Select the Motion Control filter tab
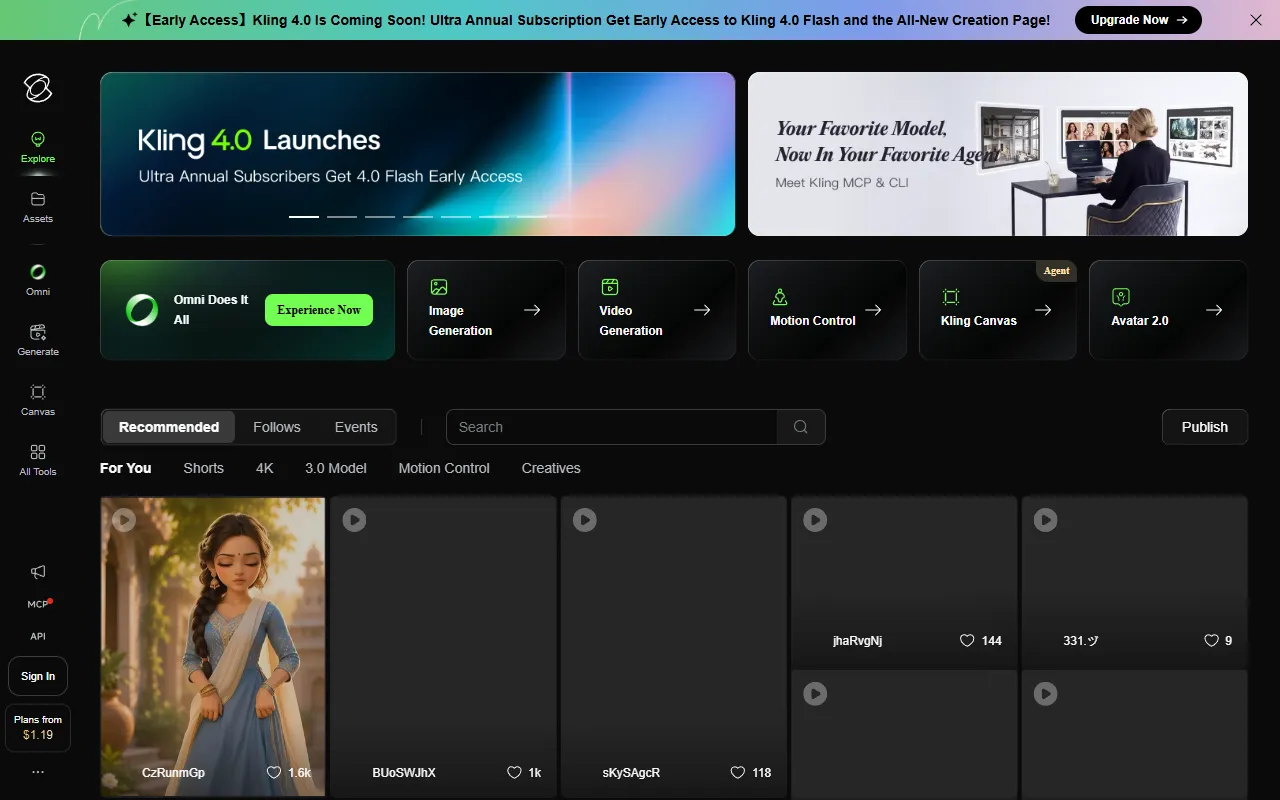1280x800 pixels. [444, 468]
